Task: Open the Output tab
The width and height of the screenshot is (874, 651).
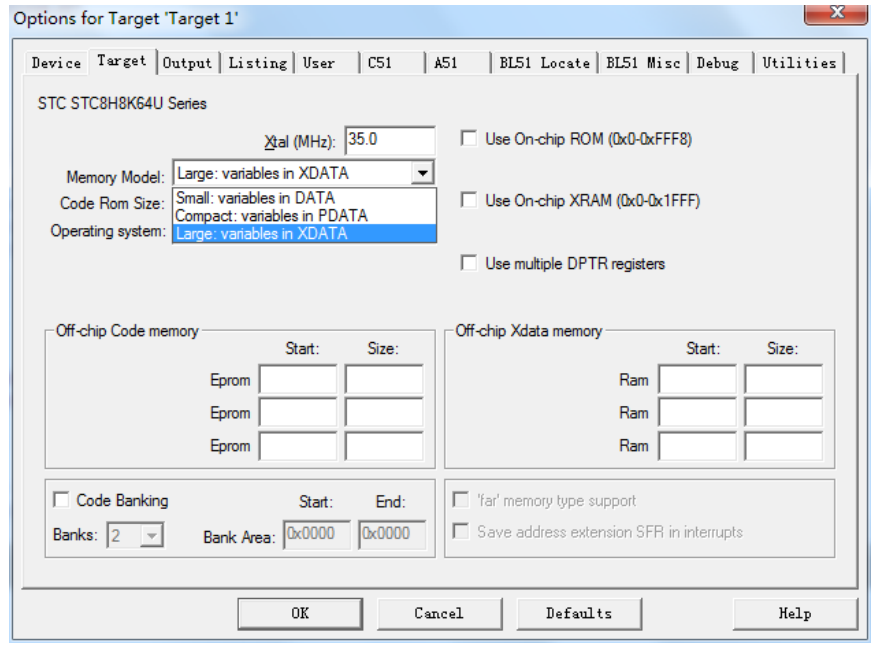Action: click(x=187, y=63)
